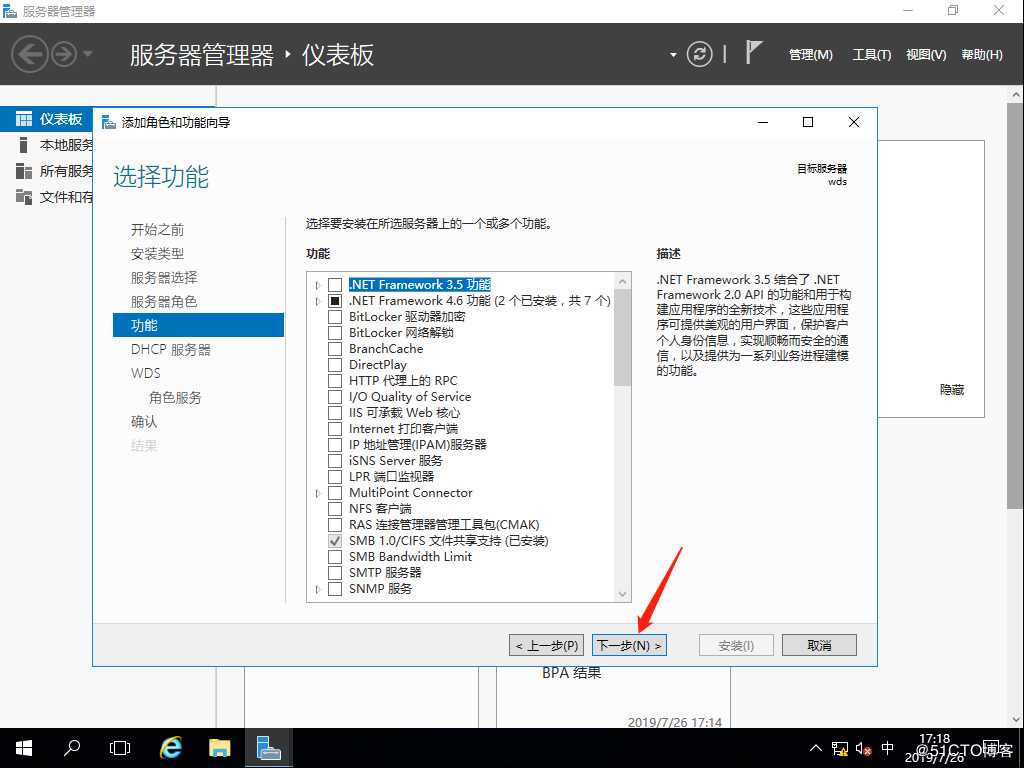
Task: Click the local server icon in sidebar
Action: pos(24,144)
